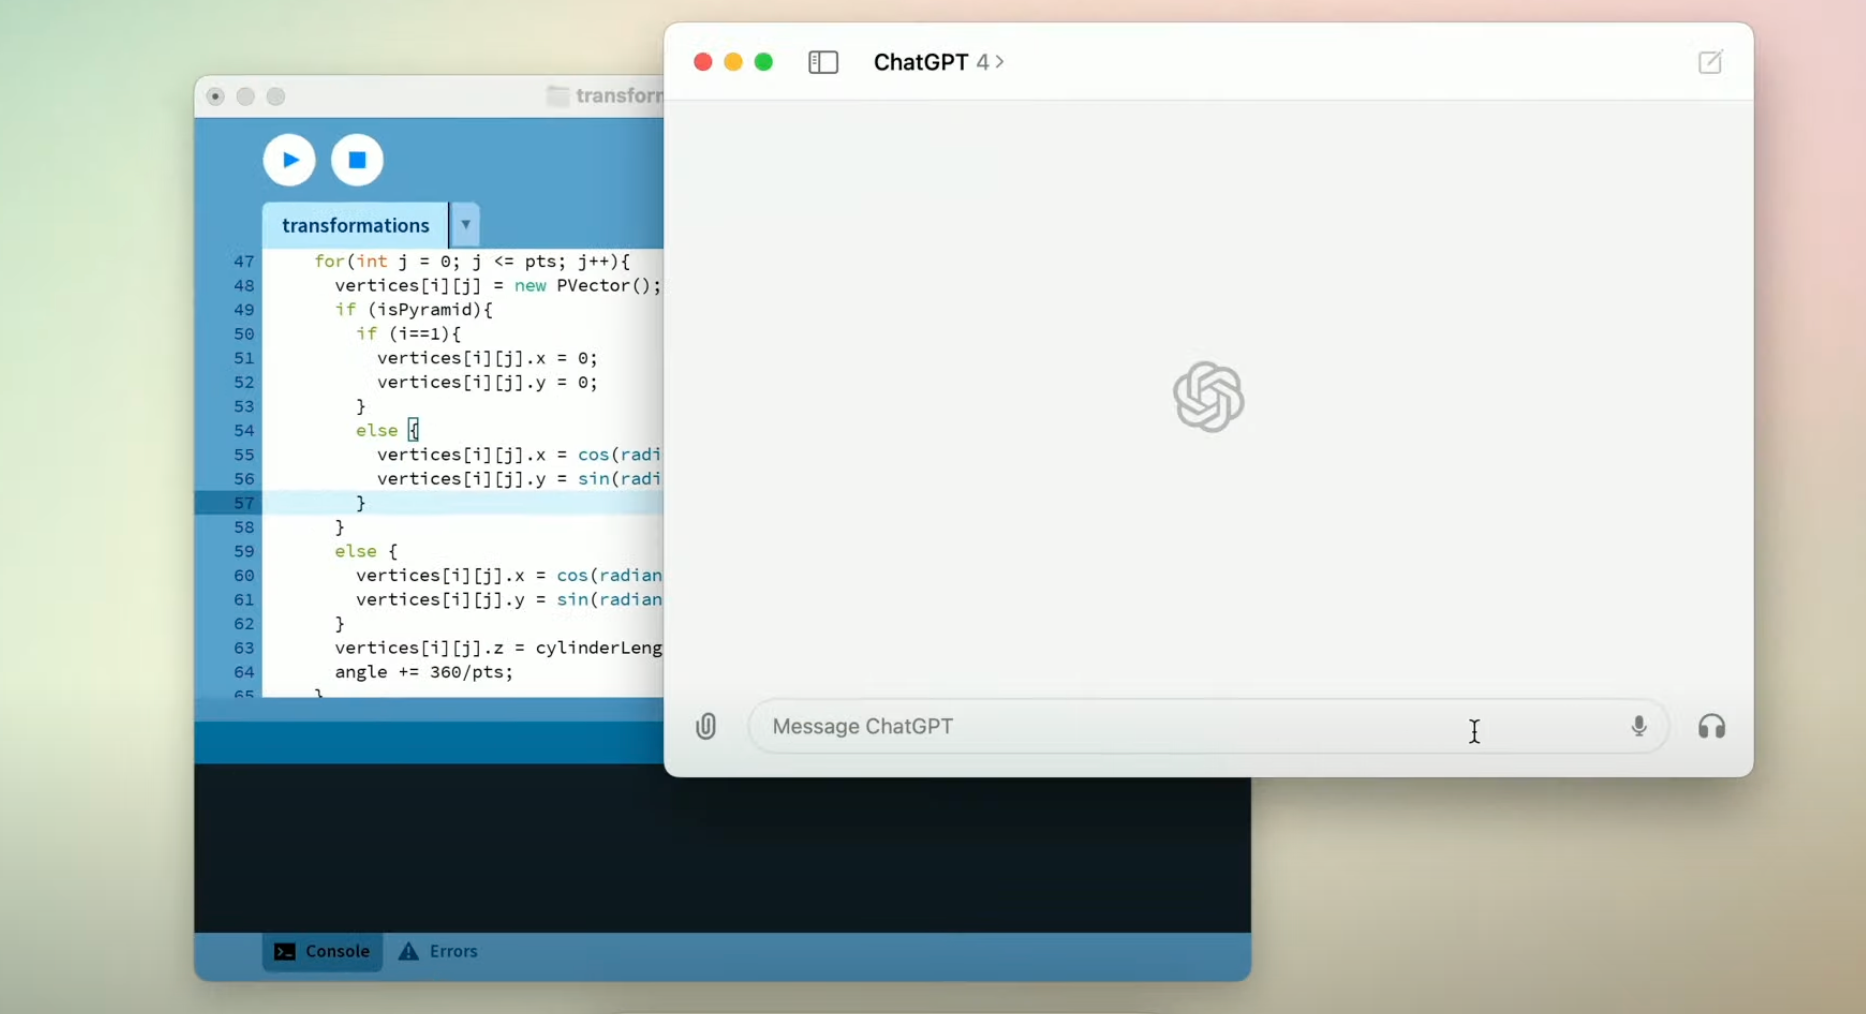The height and width of the screenshot is (1014, 1866).
Task: Switch to the Console tab
Action: tap(322, 951)
